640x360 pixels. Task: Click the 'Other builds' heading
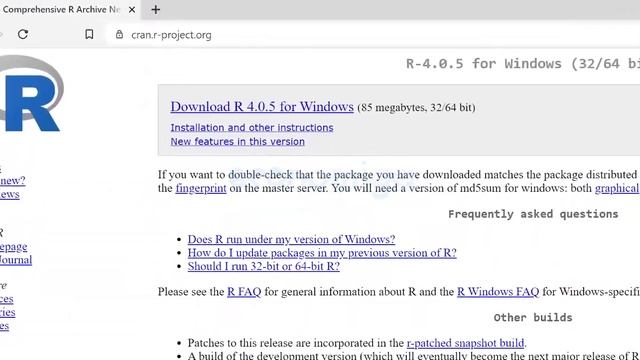(x=533, y=318)
